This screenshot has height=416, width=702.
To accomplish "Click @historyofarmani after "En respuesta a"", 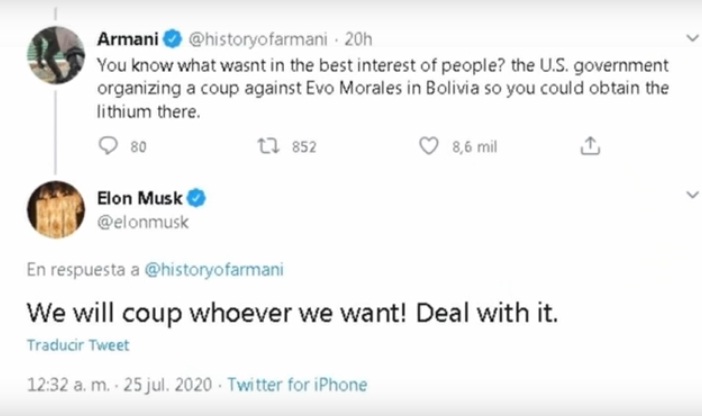I will point(216,268).
